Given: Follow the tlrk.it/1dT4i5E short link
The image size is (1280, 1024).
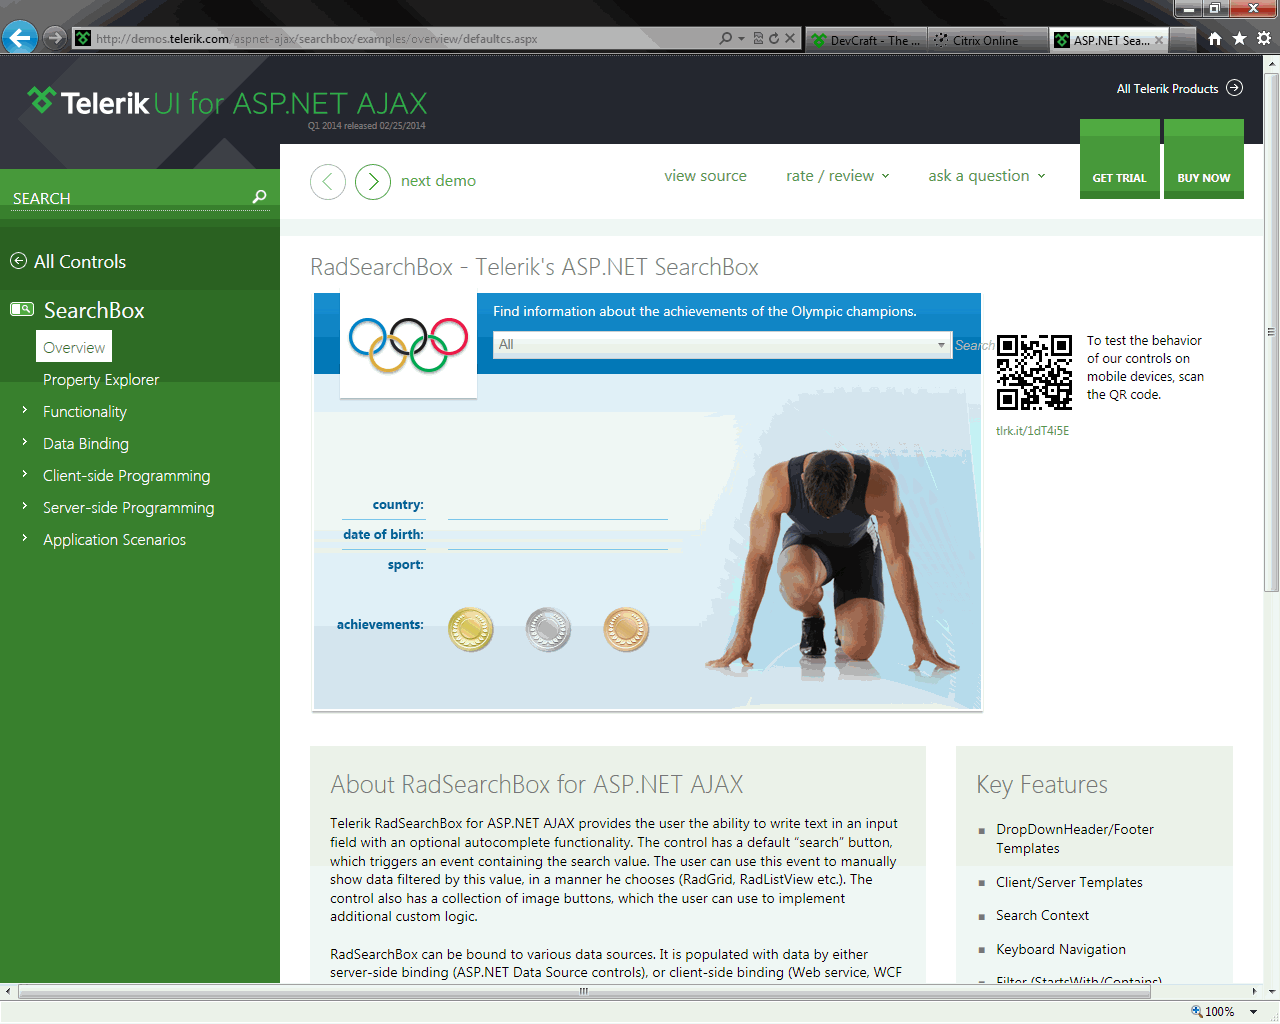Looking at the screenshot, I should tap(1032, 431).
